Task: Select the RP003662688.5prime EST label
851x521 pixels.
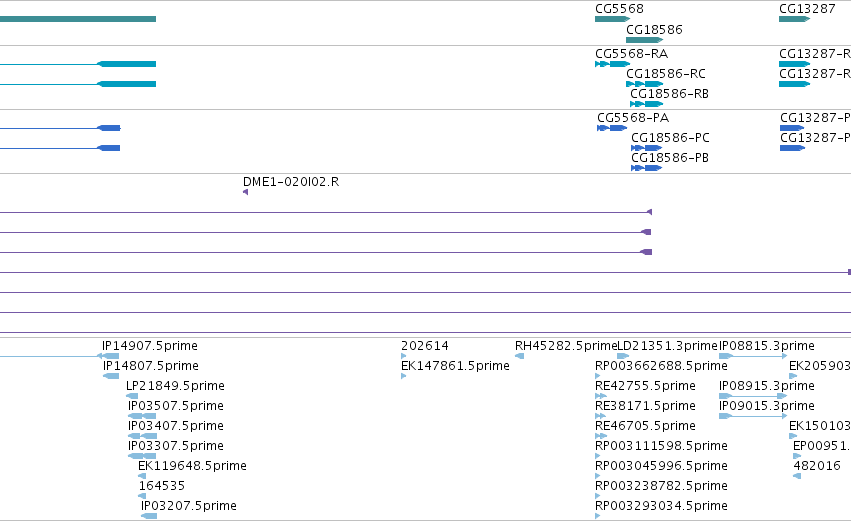Action: pyautogui.click(x=661, y=366)
